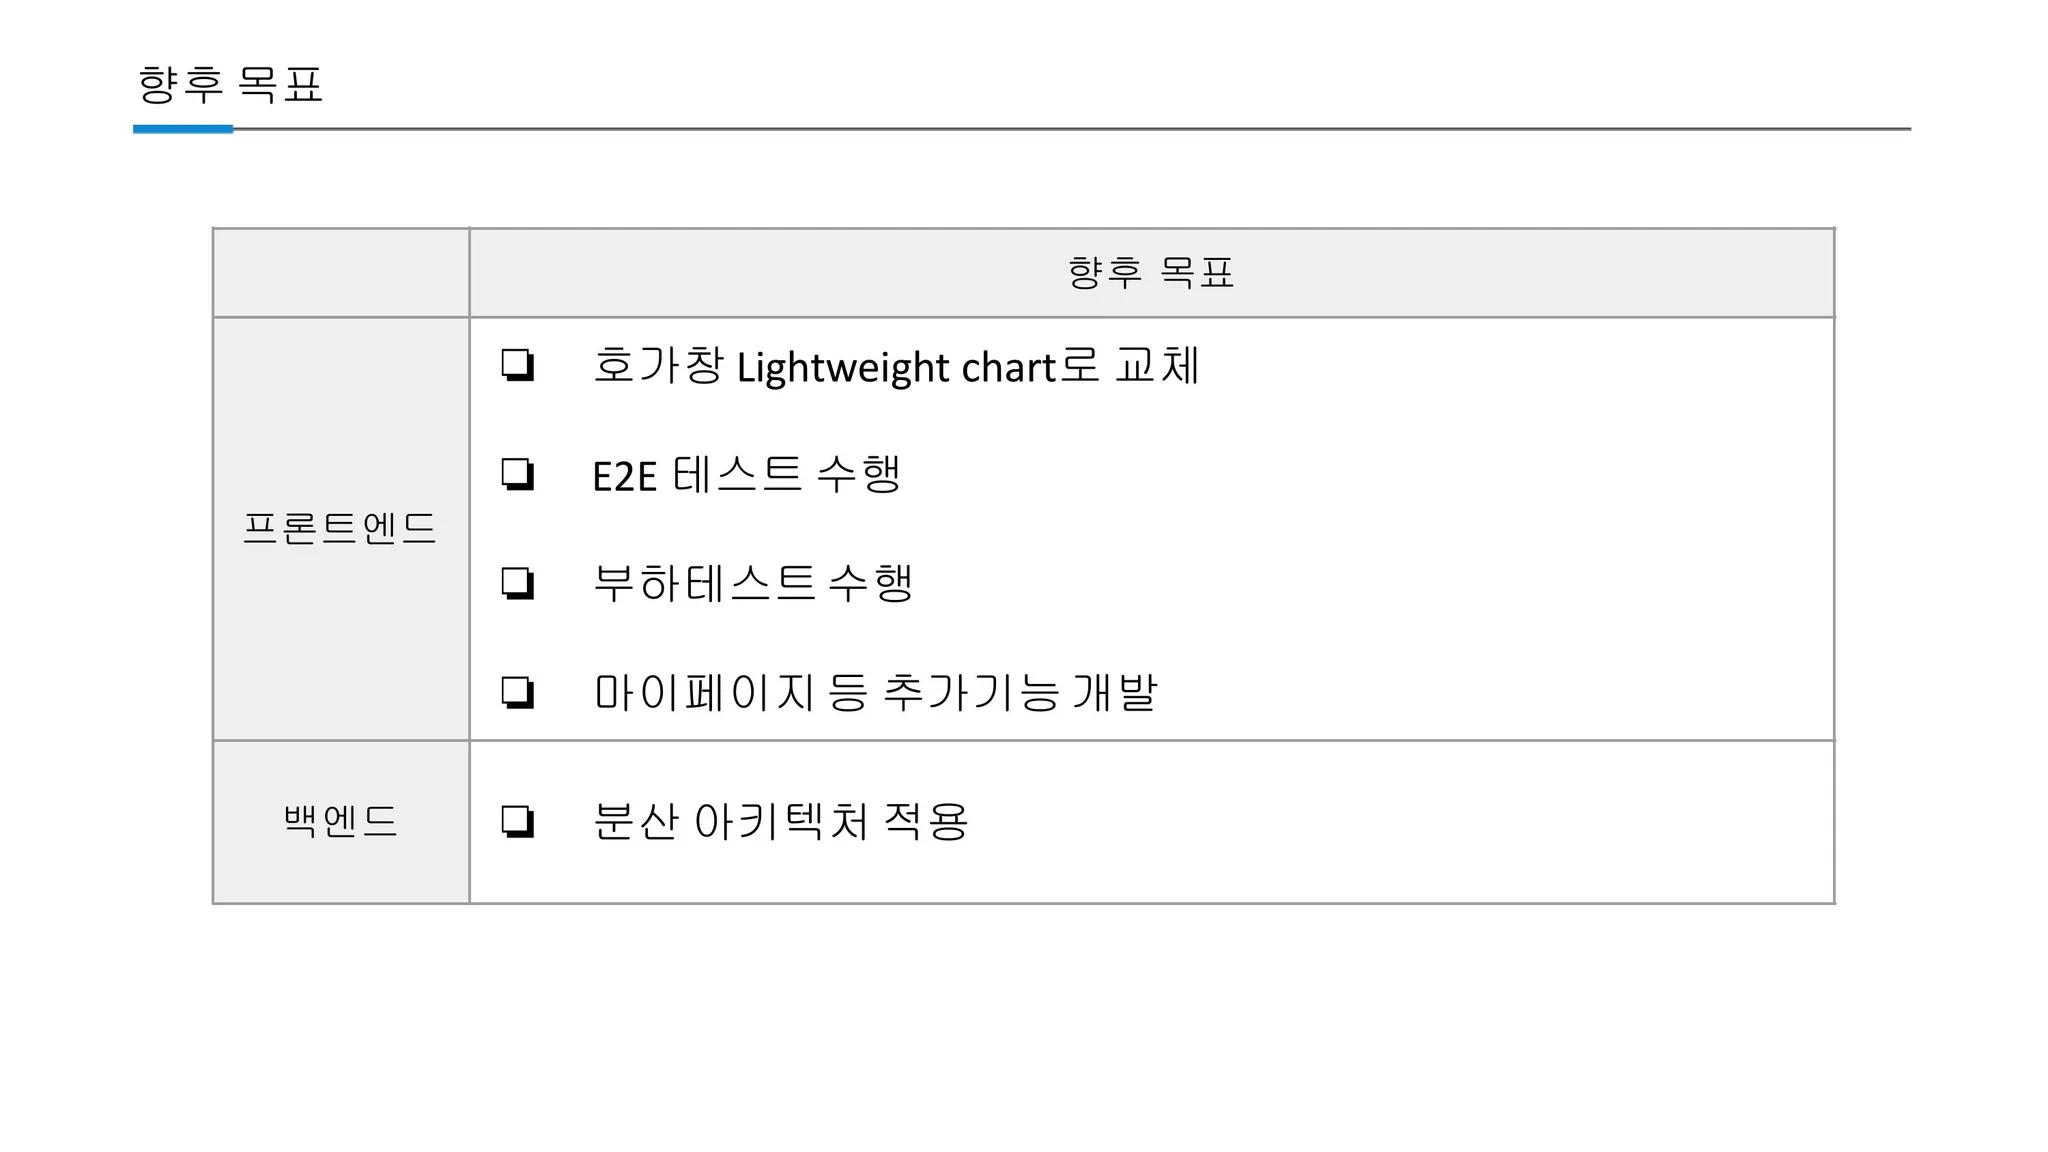Tick the 분산 아키텍처 적용 checkbox
The image size is (2048, 1152).
coord(517,822)
